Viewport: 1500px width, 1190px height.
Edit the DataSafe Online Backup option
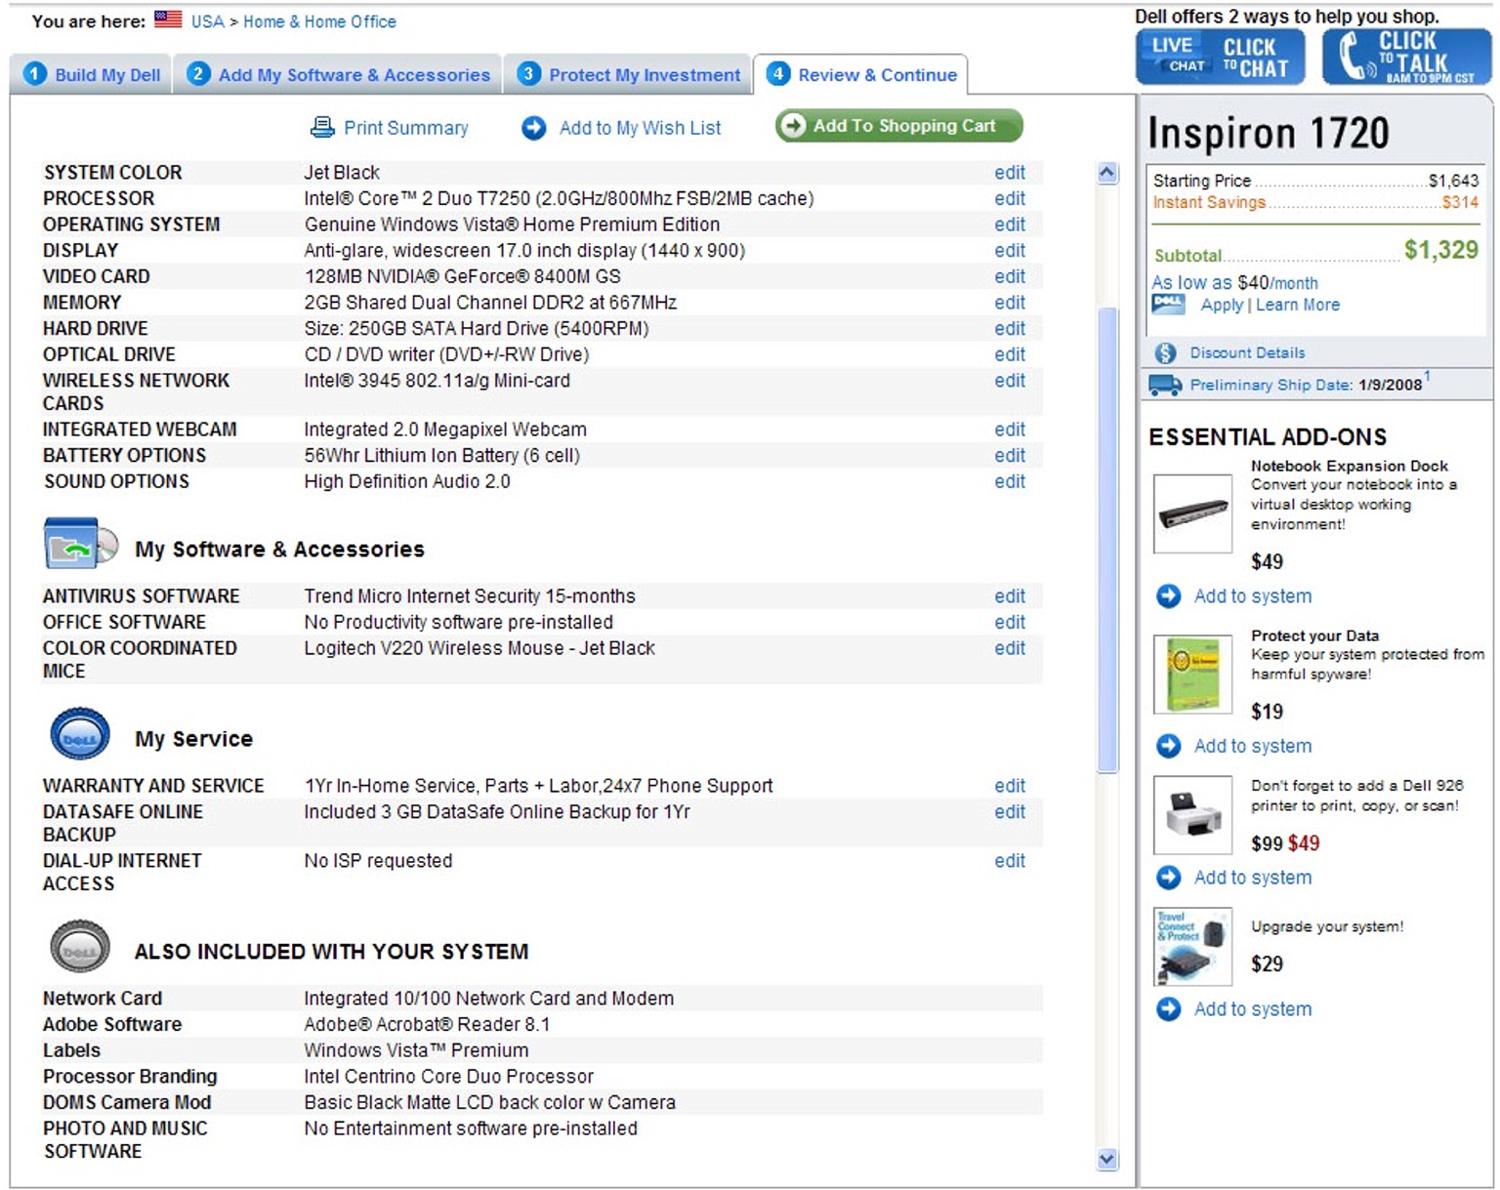tap(1010, 812)
